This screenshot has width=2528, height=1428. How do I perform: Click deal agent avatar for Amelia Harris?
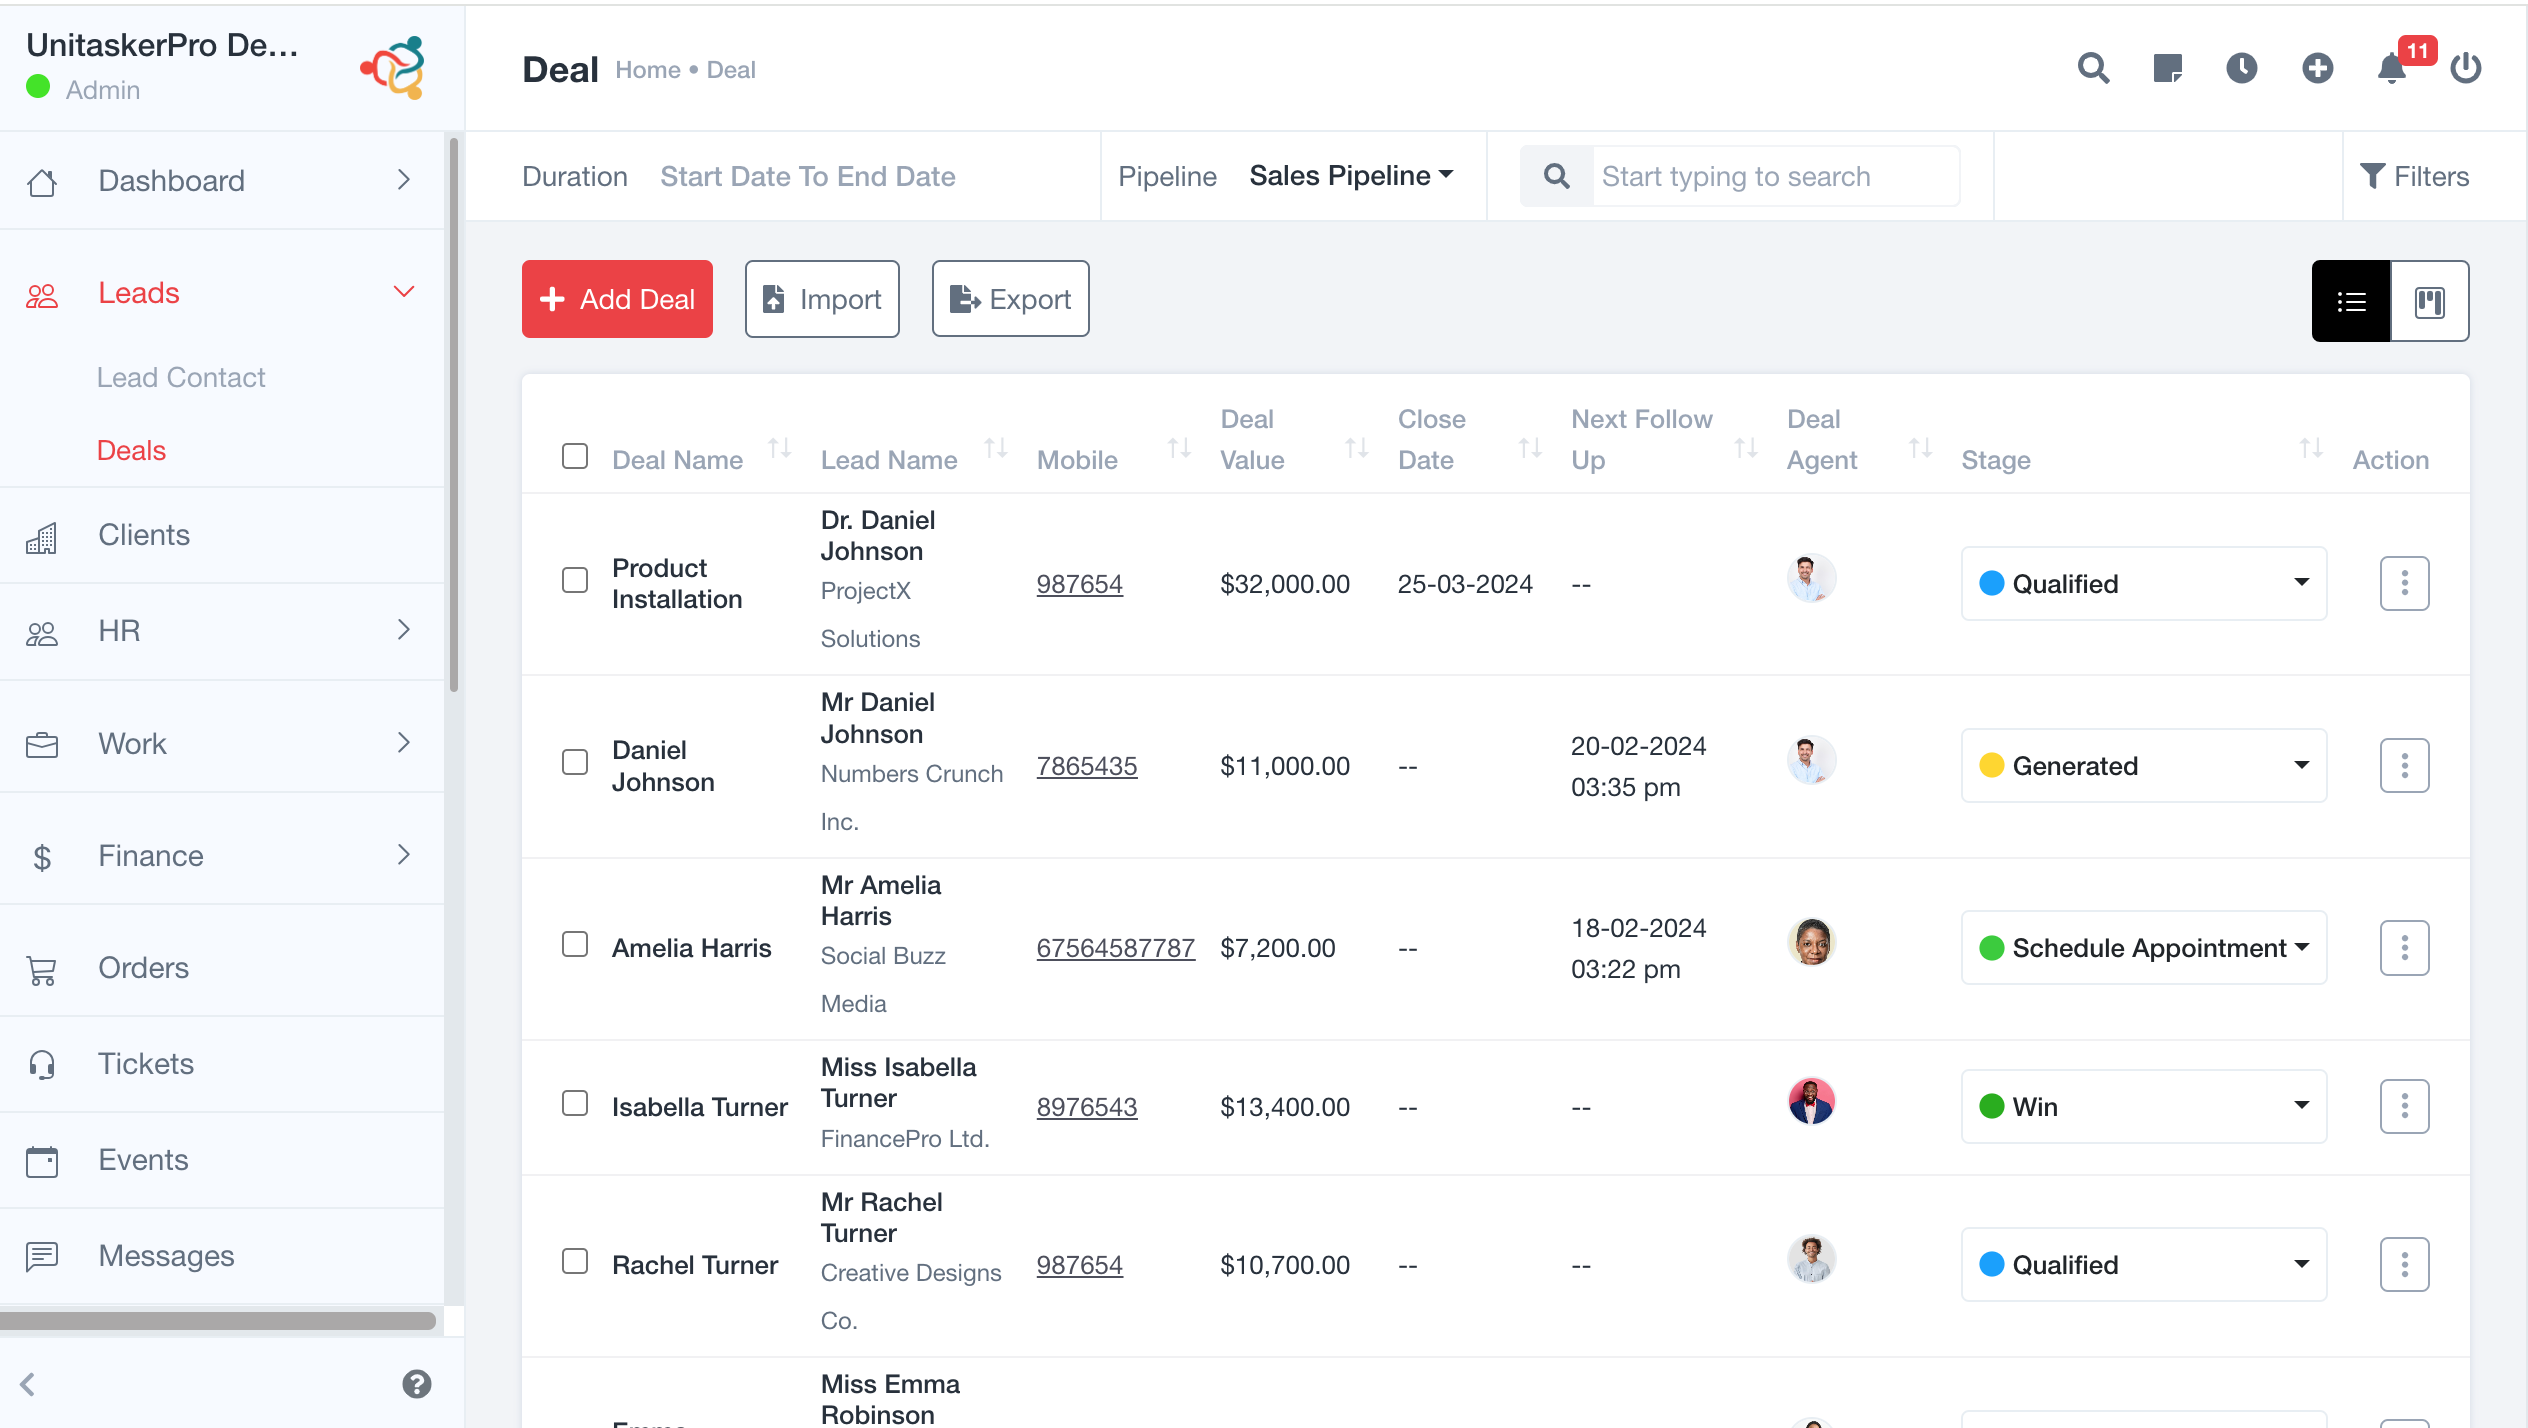tap(1811, 942)
